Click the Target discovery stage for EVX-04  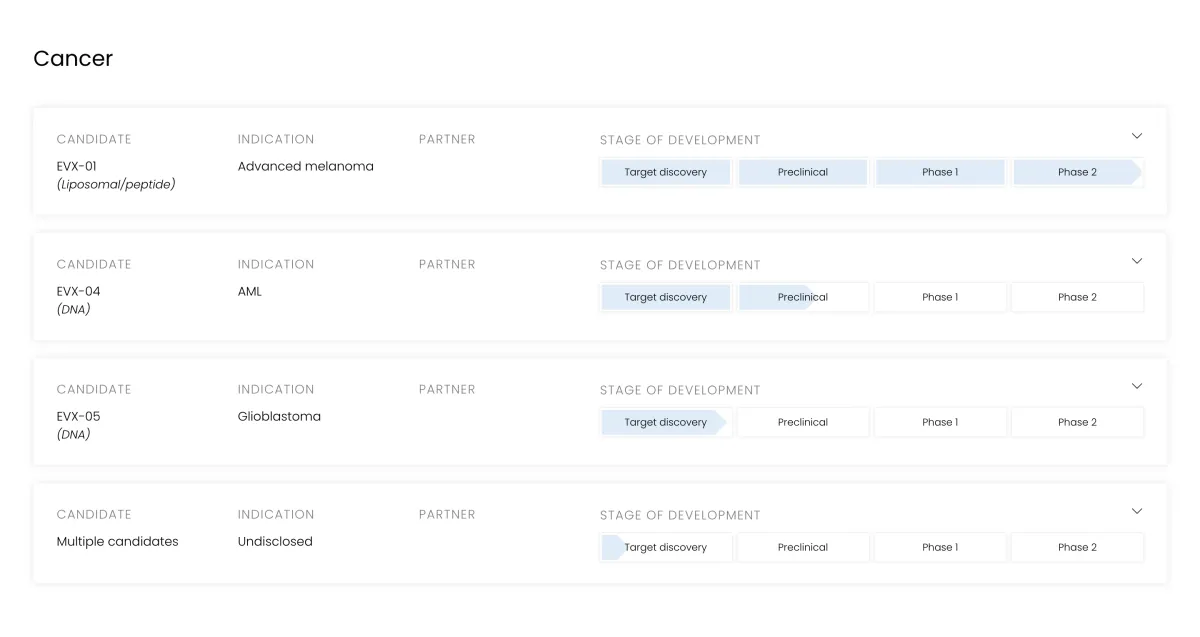(x=666, y=297)
